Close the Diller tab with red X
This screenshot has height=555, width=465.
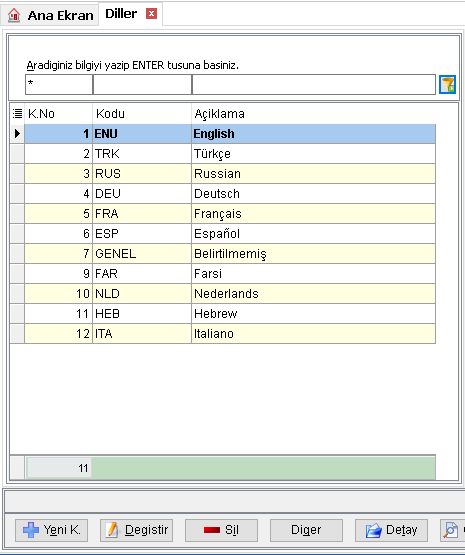pyautogui.click(x=151, y=14)
